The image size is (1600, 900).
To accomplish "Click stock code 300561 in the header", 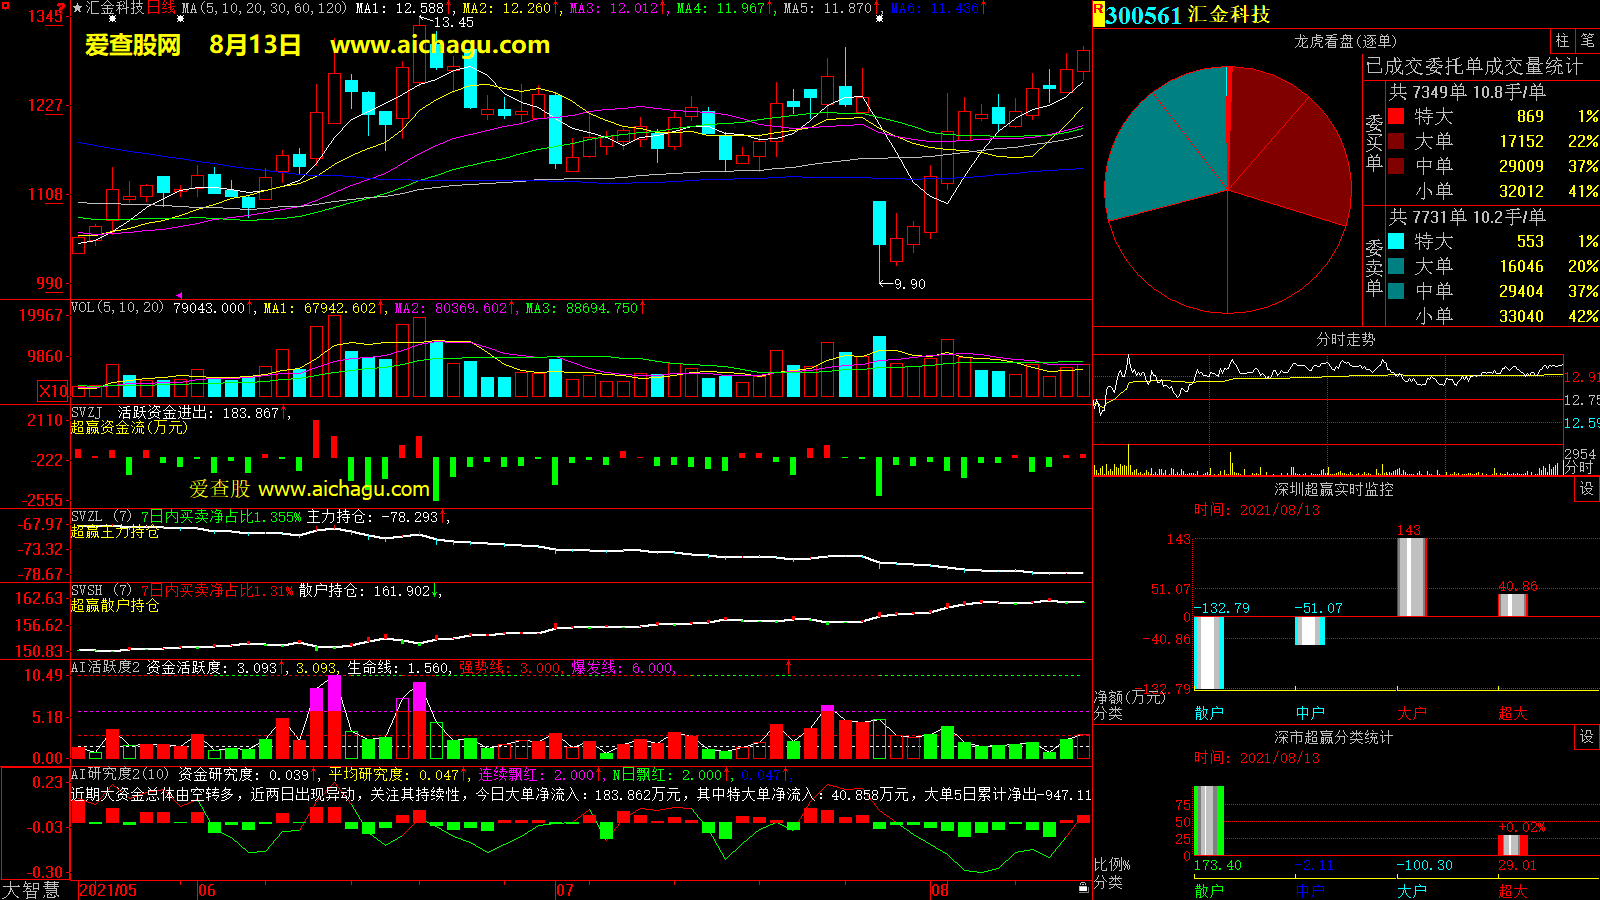I will point(1143,15).
